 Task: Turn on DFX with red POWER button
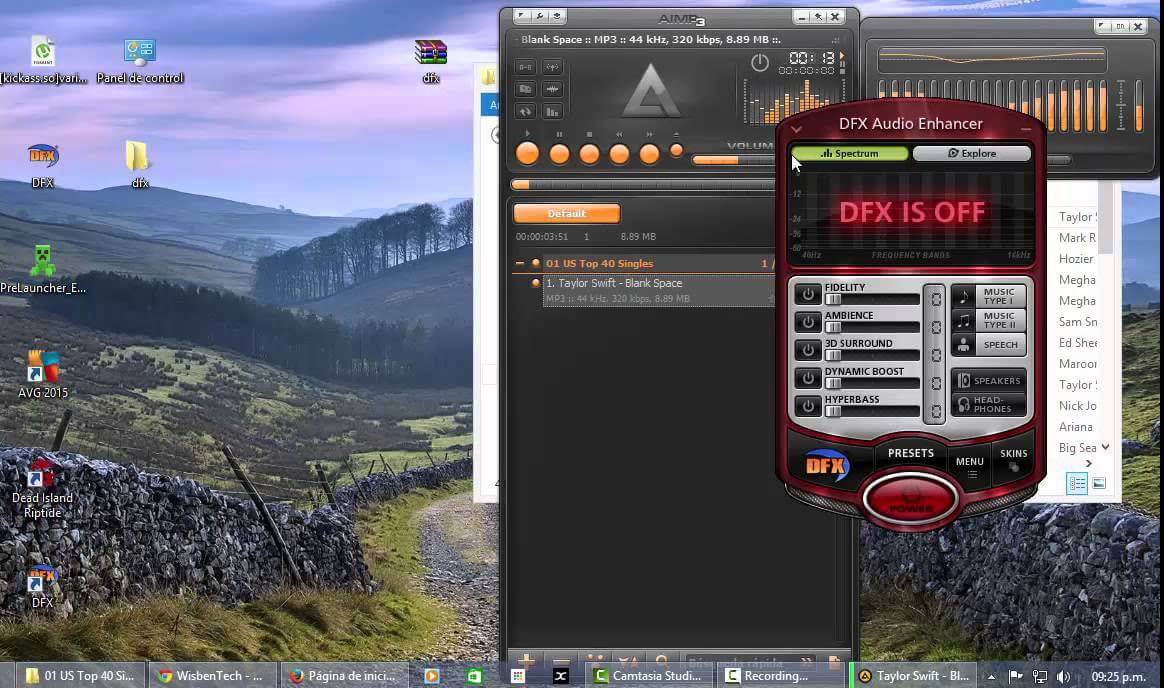(x=911, y=499)
